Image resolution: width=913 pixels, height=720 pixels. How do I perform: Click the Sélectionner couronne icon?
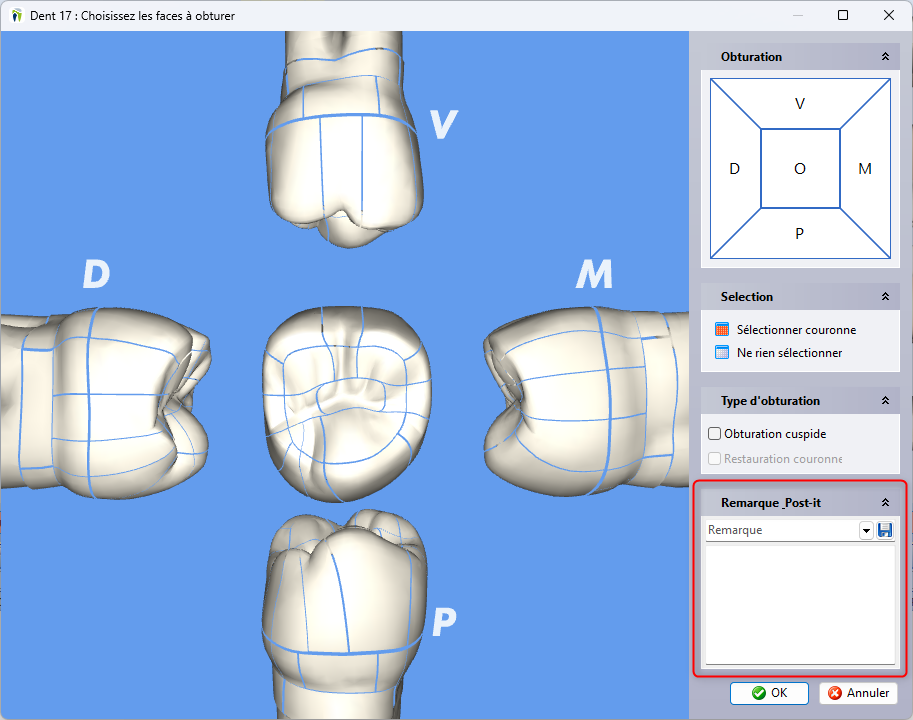723,329
